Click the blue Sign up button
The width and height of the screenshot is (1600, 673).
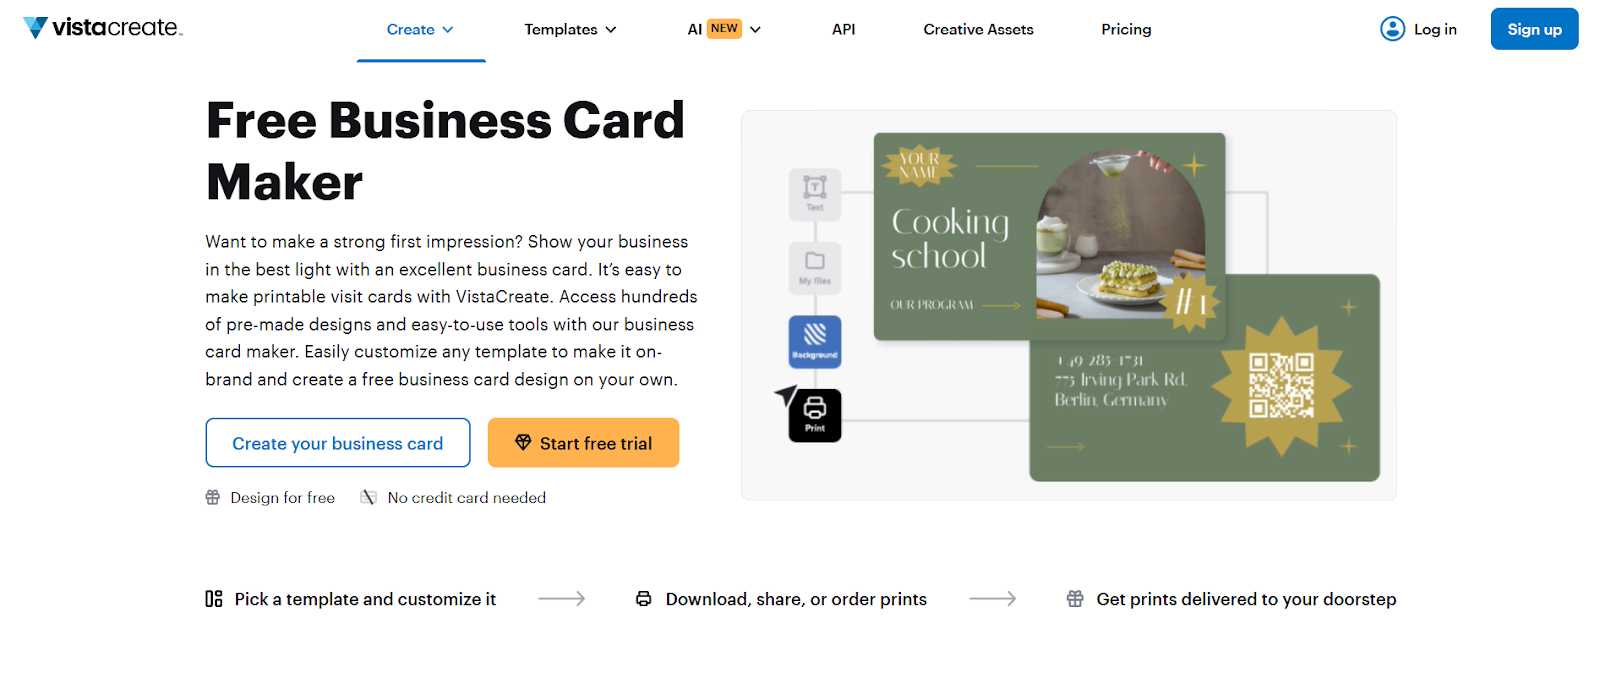click(1534, 29)
